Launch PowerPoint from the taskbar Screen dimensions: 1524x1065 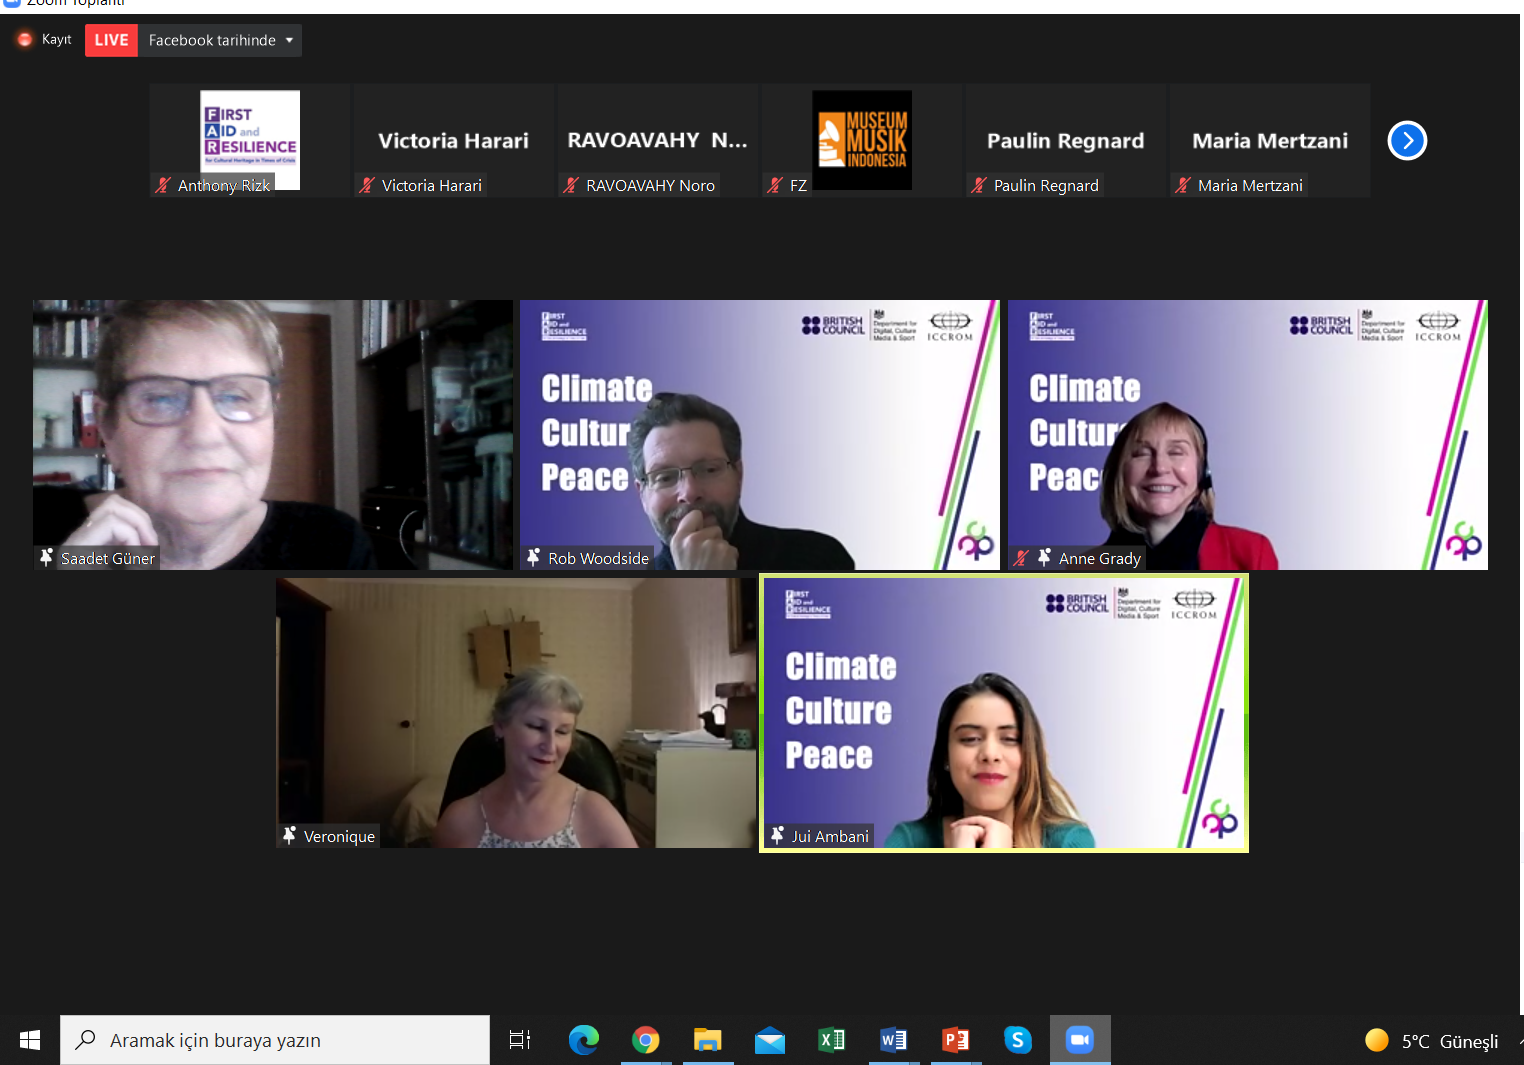[x=955, y=1040]
